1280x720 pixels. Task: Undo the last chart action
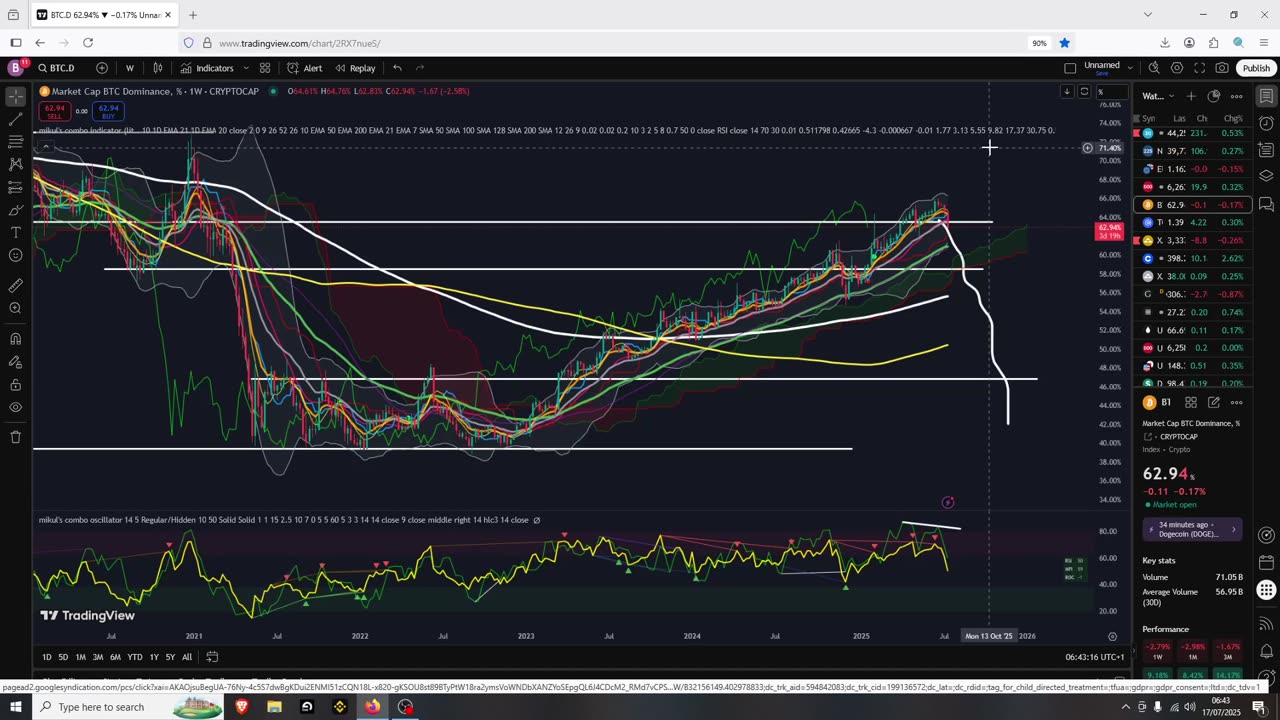point(397,68)
